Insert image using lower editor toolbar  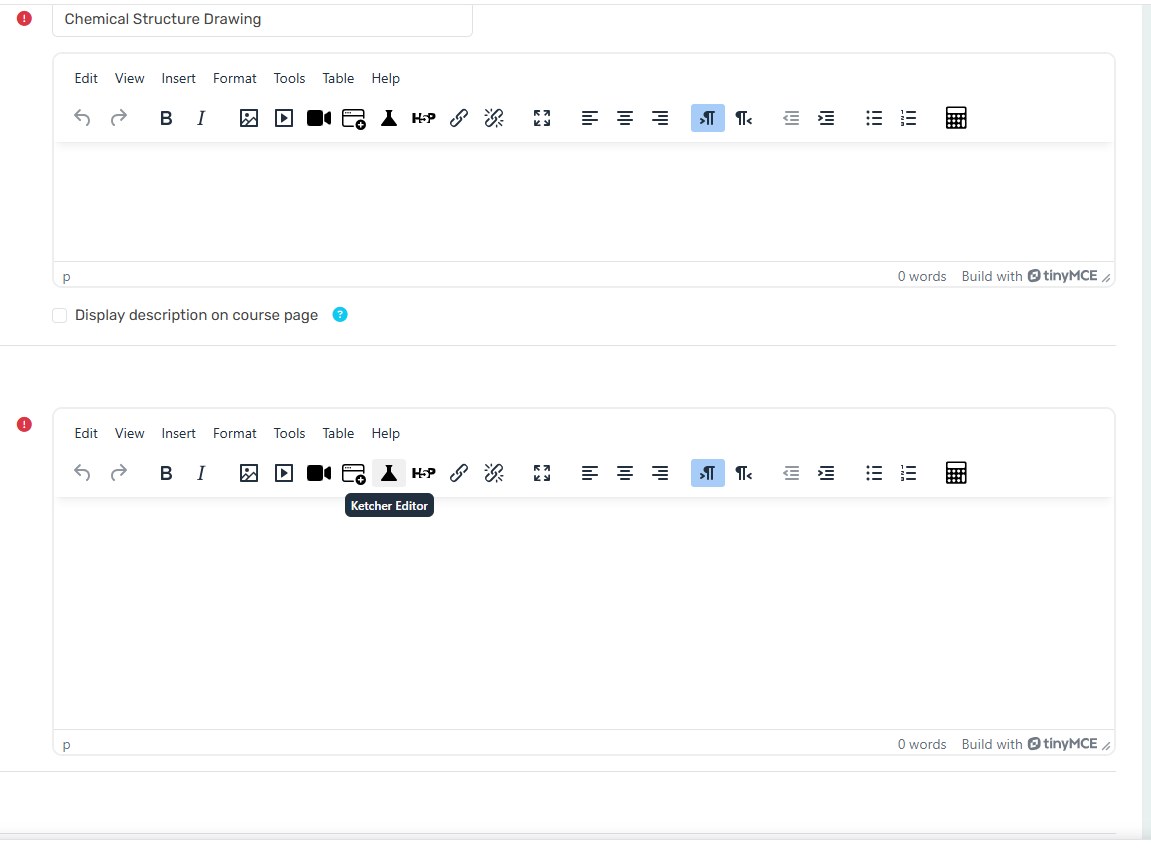(249, 473)
